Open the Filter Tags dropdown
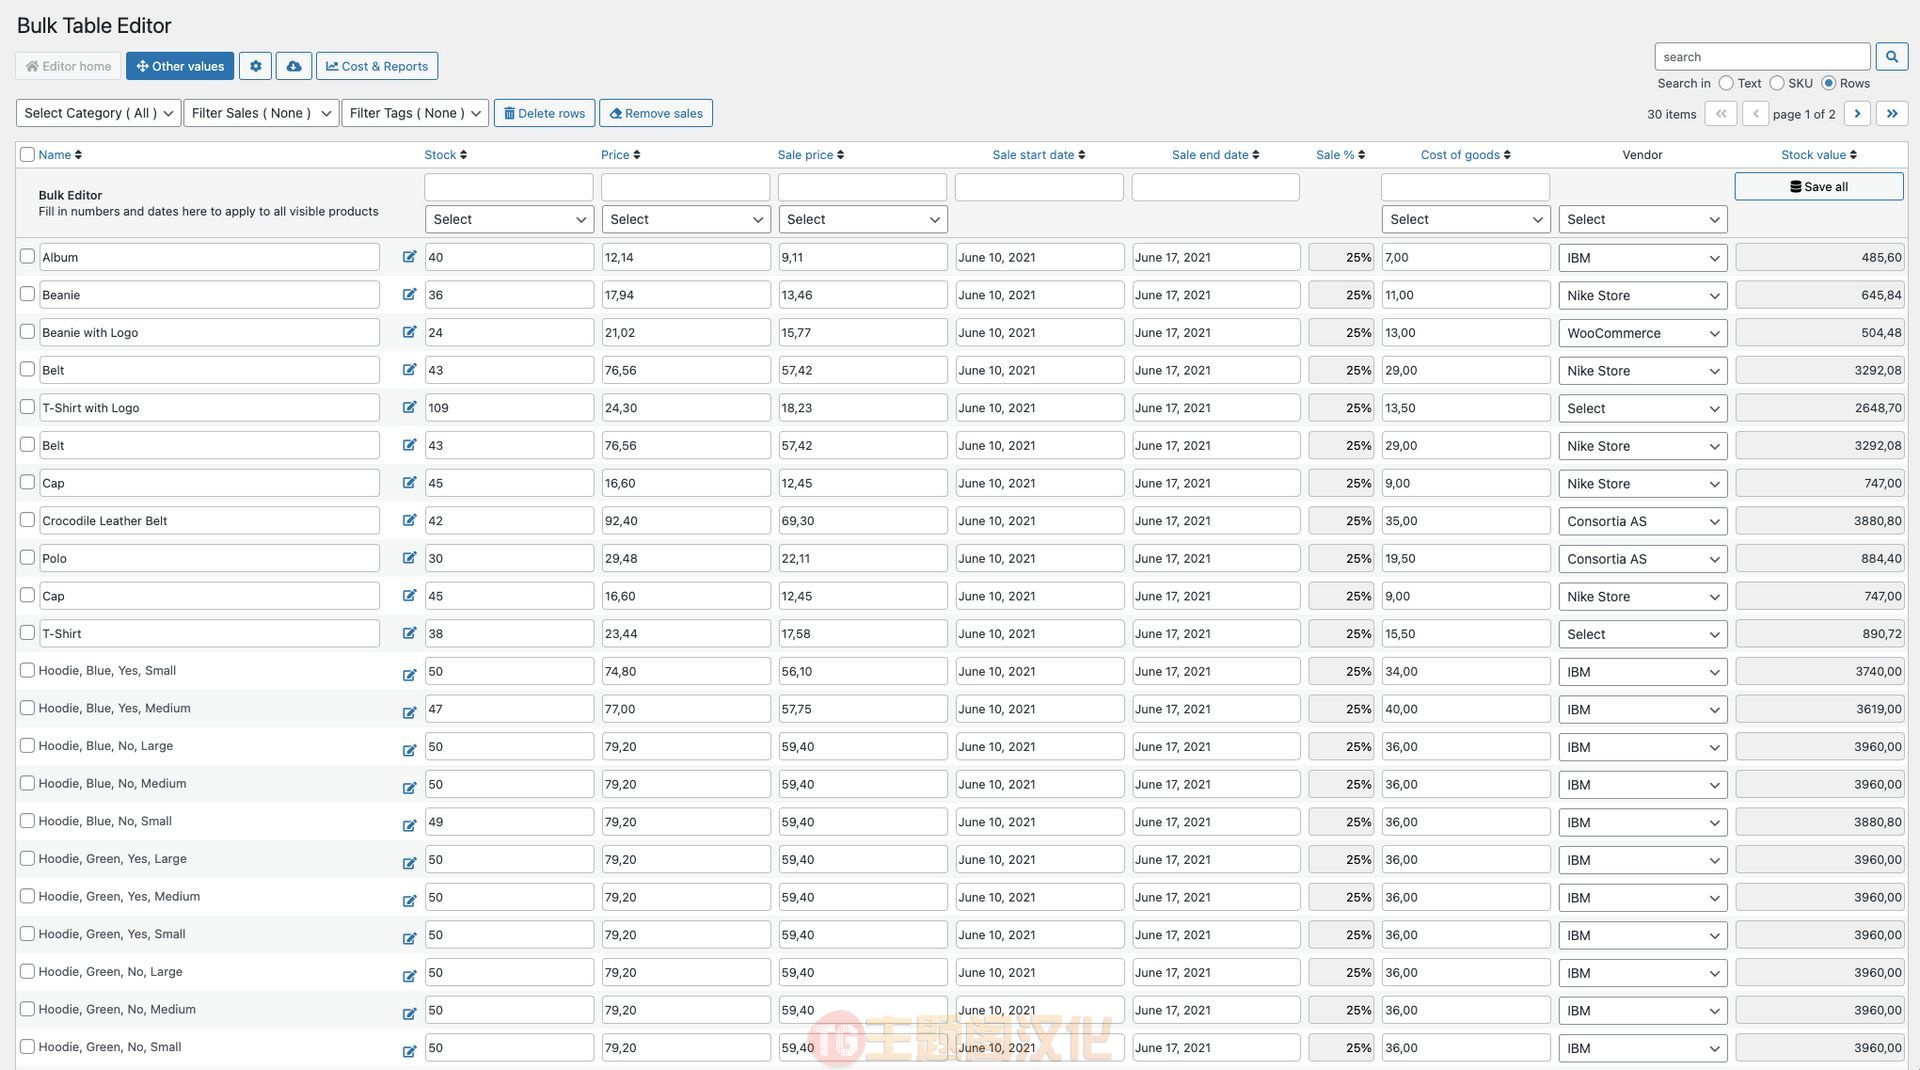 point(415,113)
